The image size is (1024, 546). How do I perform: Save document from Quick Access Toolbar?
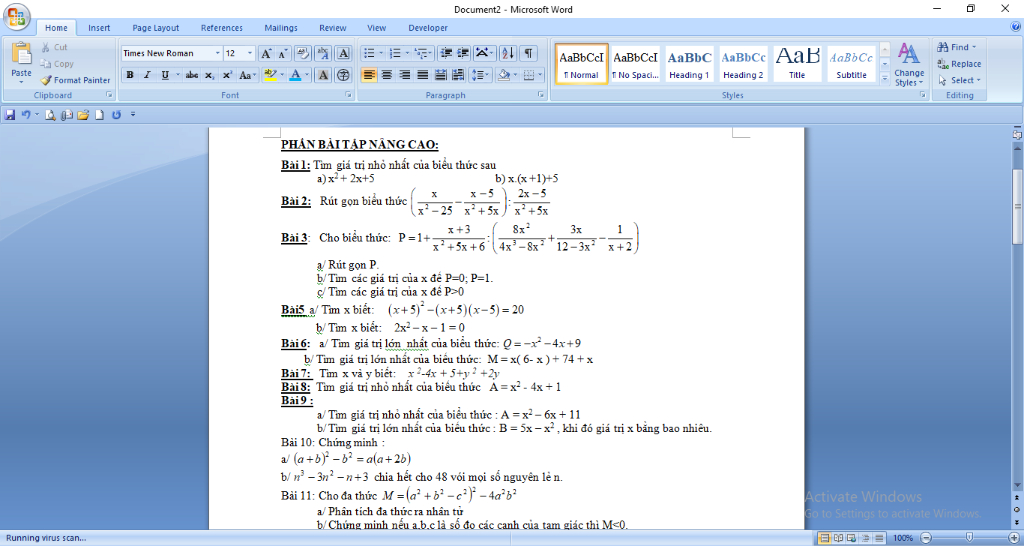click(x=10, y=115)
